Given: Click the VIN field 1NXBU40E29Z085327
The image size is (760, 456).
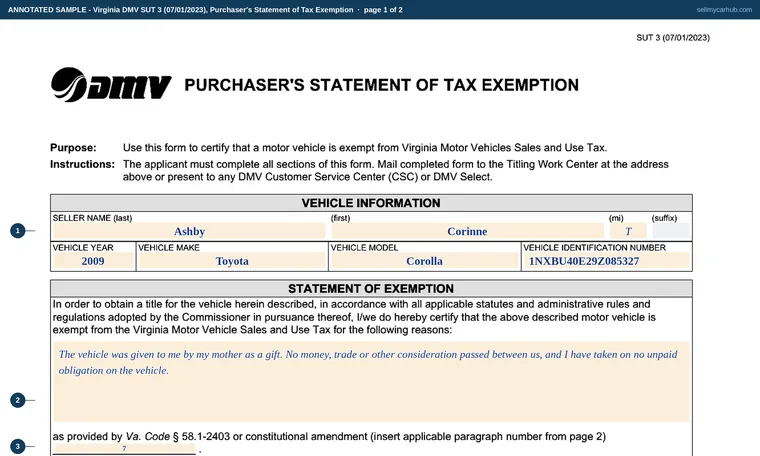Looking at the screenshot, I should click(x=606, y=261).
